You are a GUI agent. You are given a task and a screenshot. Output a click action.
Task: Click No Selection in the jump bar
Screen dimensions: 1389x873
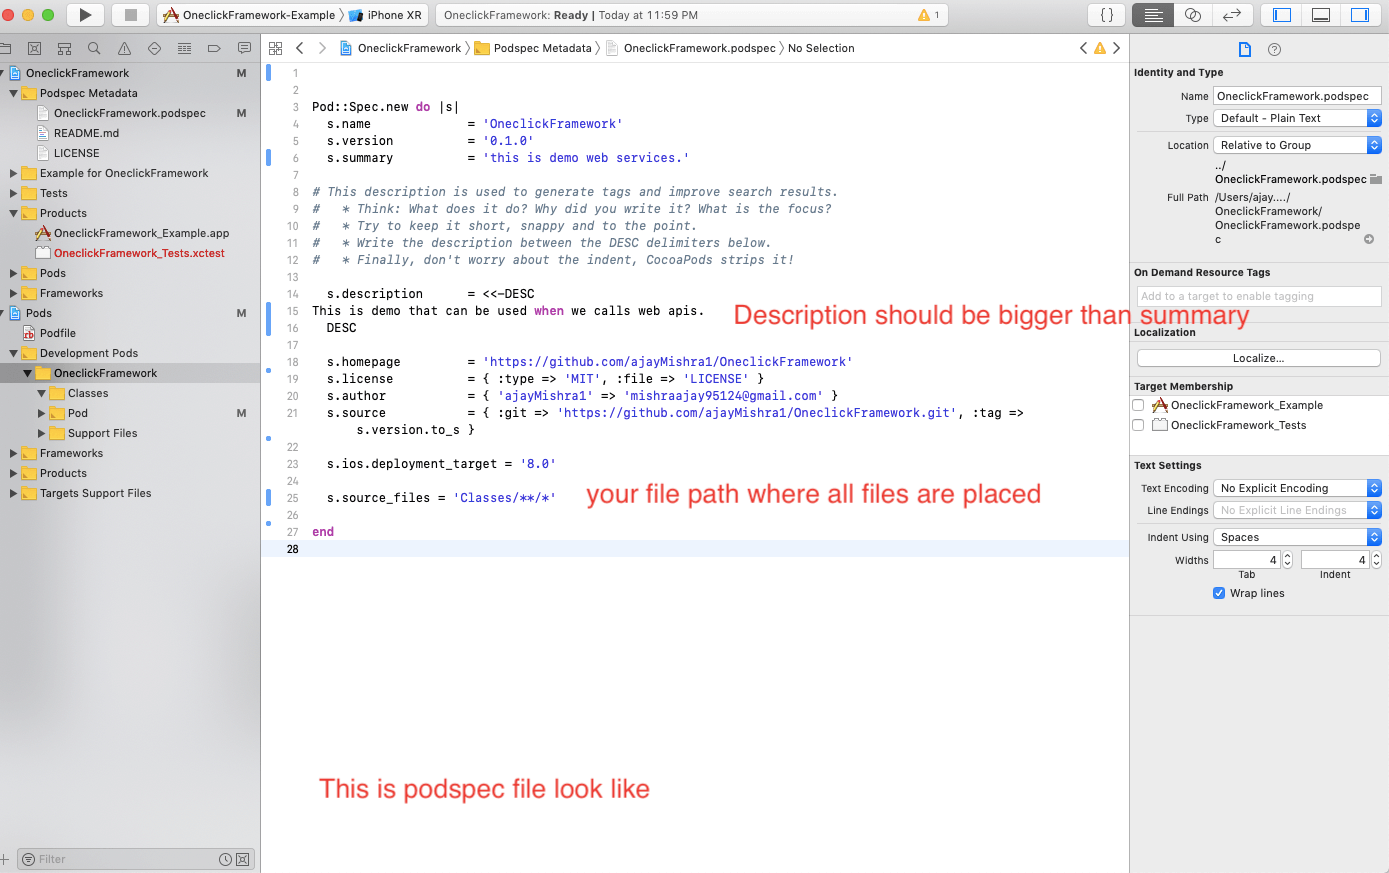click(x=821, y=48)
